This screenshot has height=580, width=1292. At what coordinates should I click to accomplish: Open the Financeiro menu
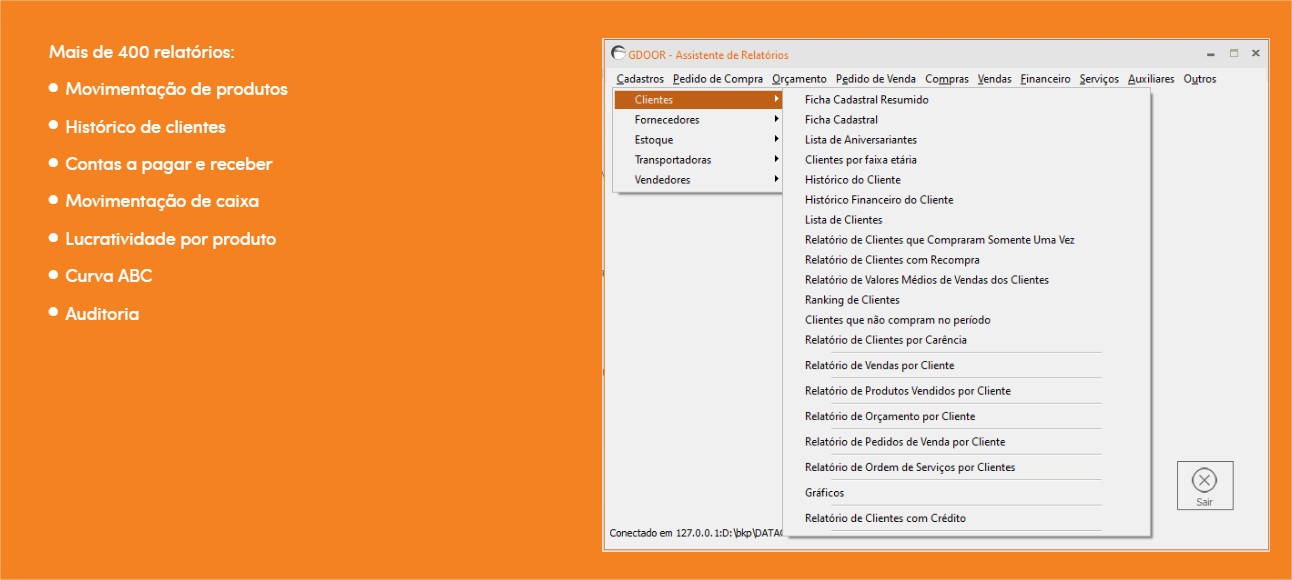(x=1045, y=79)
